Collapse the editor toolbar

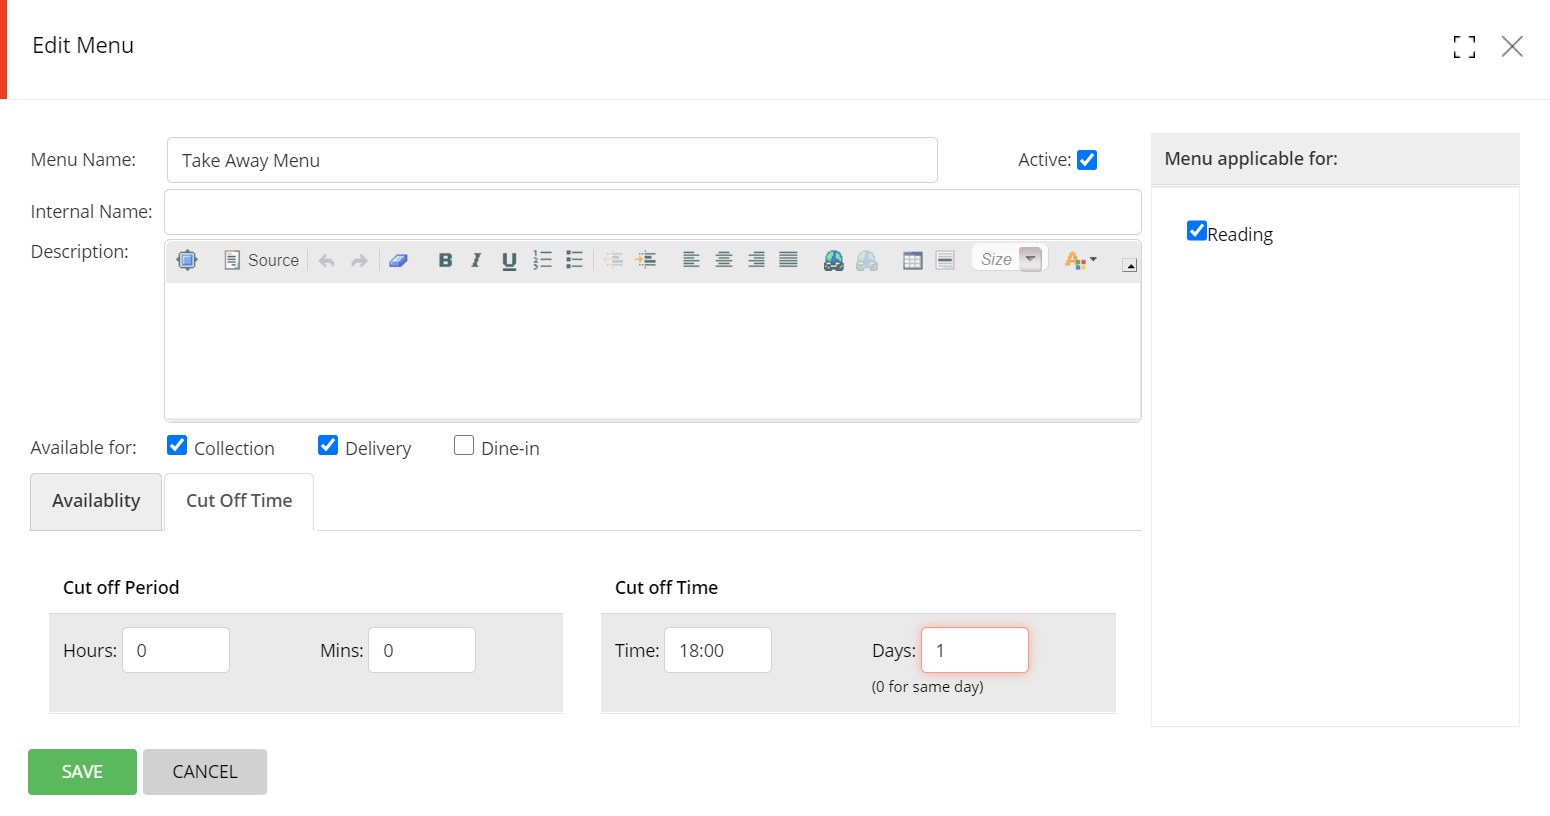(1129, 266)
